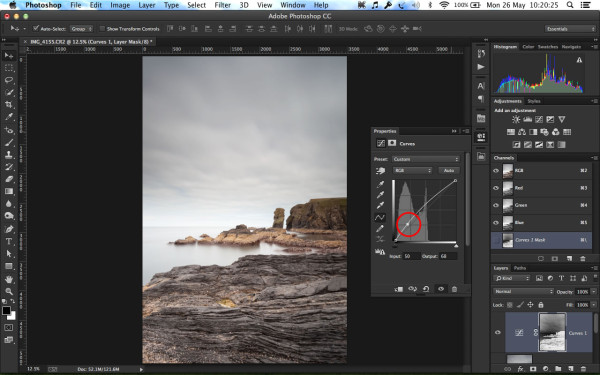
Task: Add a Color Balance adjustment
Action: point(522,132)
